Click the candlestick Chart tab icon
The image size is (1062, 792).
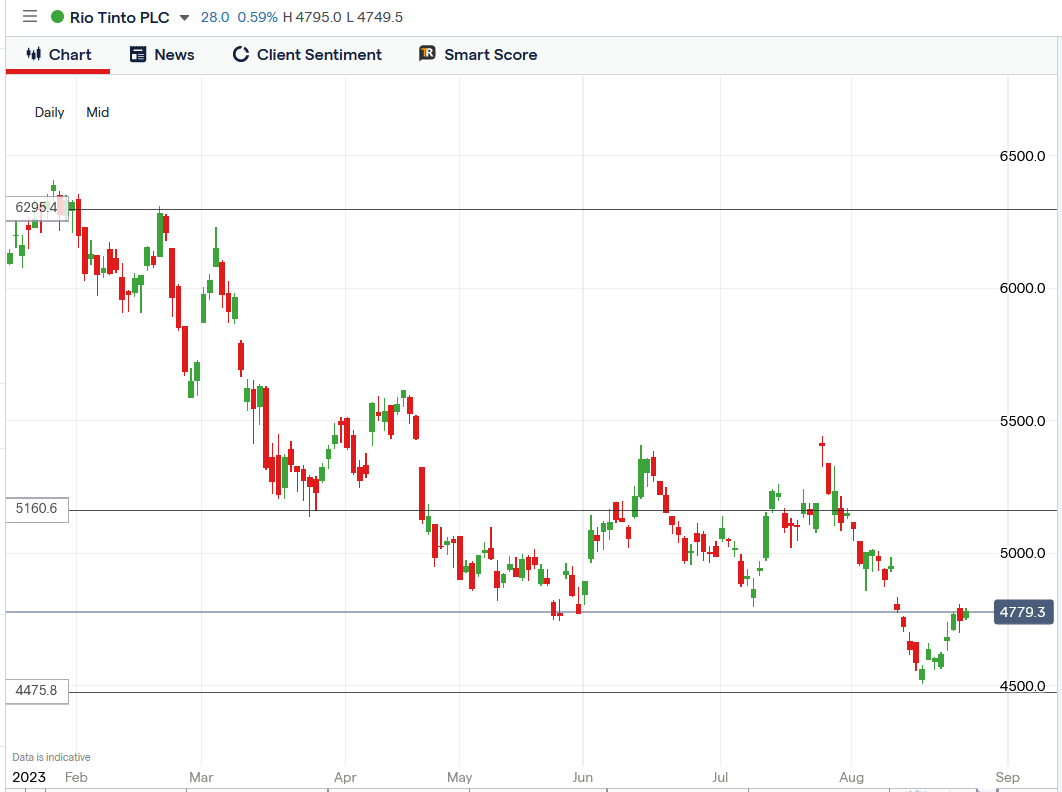[x=34, y=54]
